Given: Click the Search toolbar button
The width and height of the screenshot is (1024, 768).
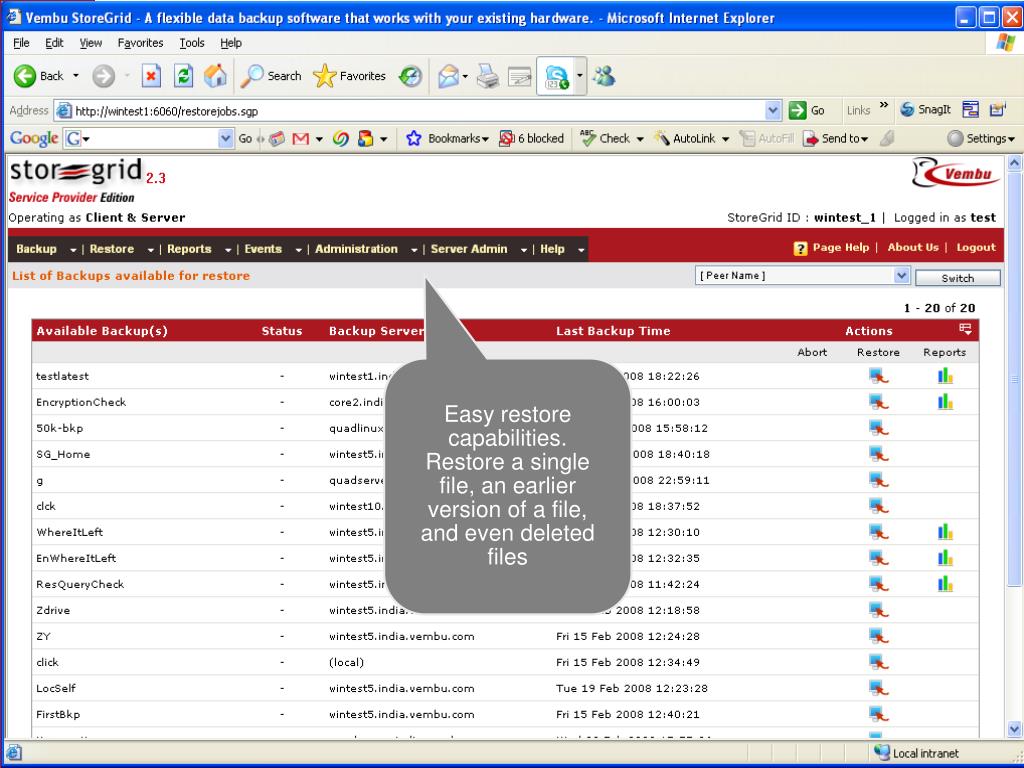Looking at the screenshot, I should (271, 76).
